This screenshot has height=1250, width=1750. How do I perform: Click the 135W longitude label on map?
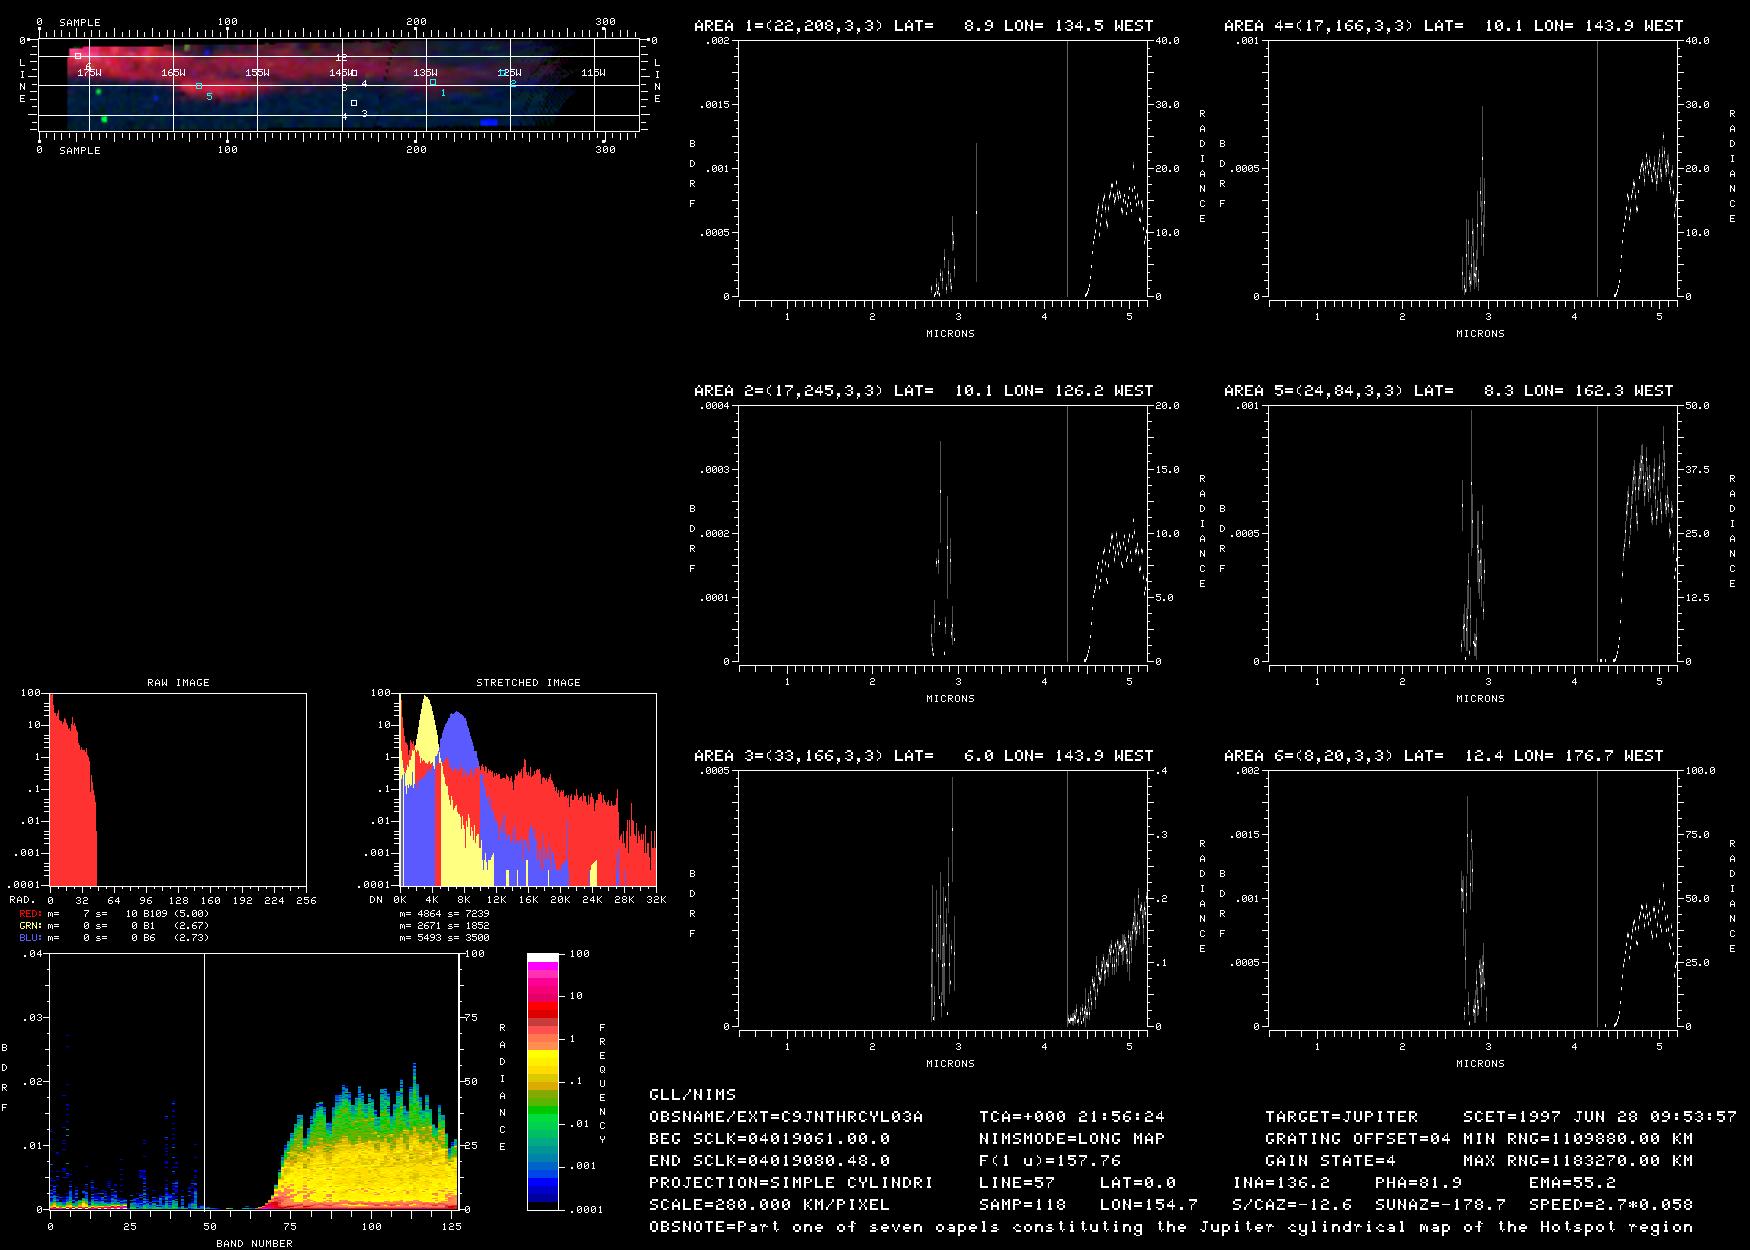coord(425,73)
